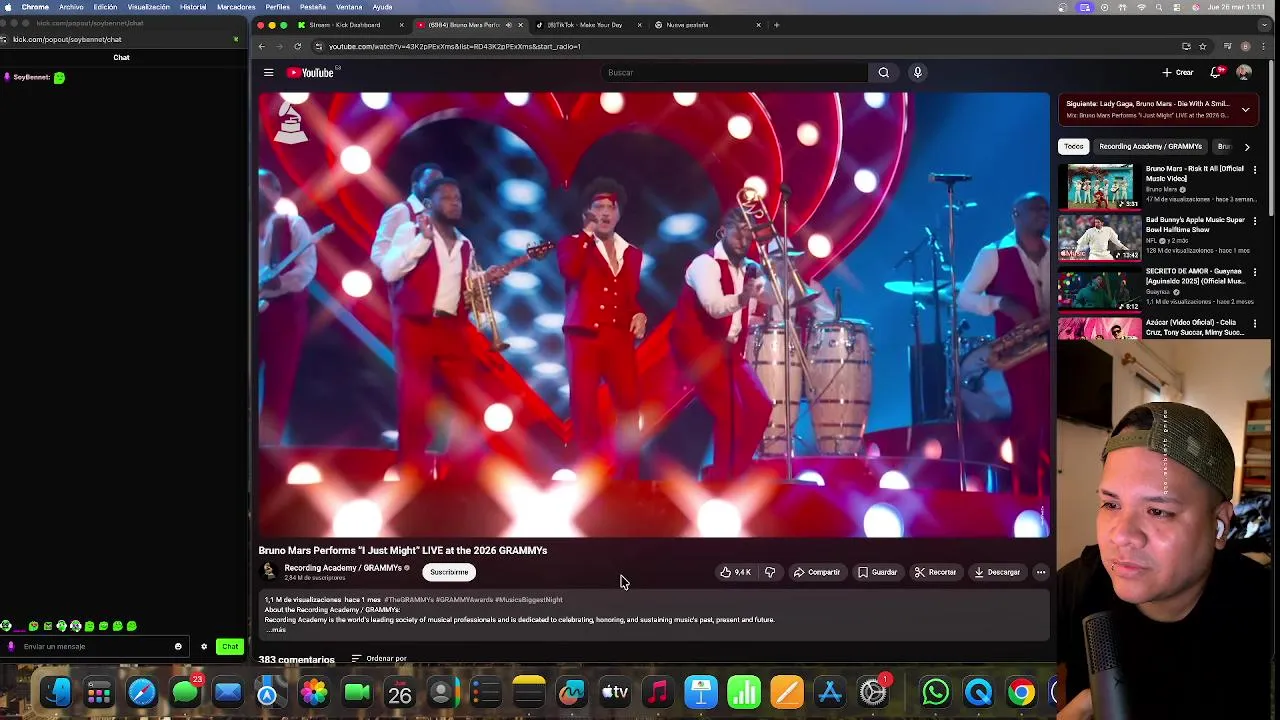
Task: Open Apple TV app in dock
Action: click(615, 692)
